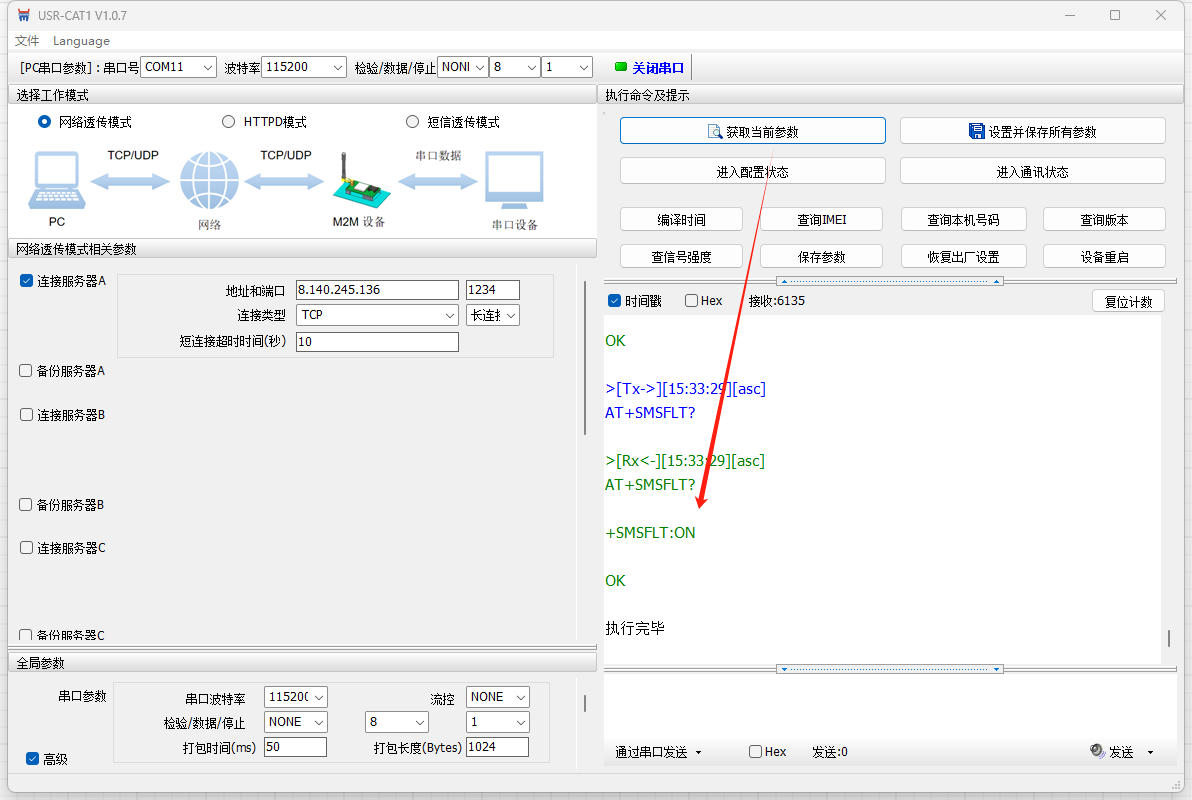
Task: Click the USR-CAT1 app icon in title bar
Action: click(x=23, y=16)
